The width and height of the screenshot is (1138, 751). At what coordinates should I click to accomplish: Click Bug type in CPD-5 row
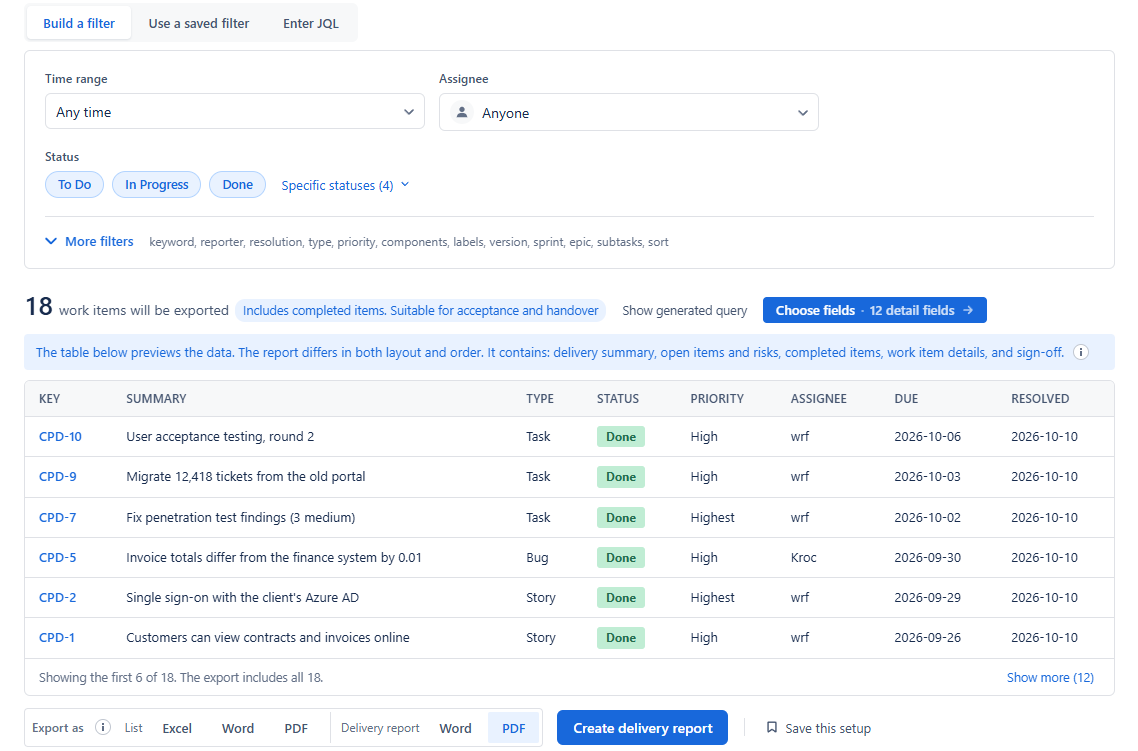pos(537,557)
